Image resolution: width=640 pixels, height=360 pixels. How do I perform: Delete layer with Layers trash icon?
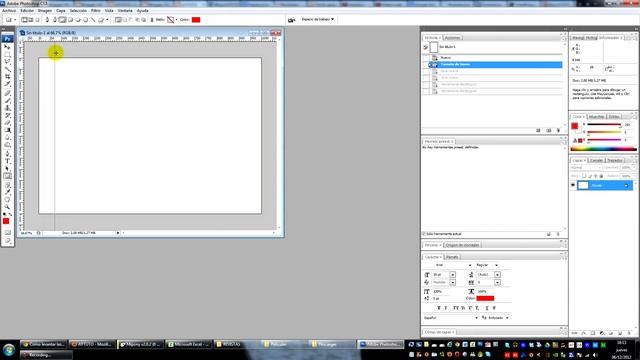point(629,333)
